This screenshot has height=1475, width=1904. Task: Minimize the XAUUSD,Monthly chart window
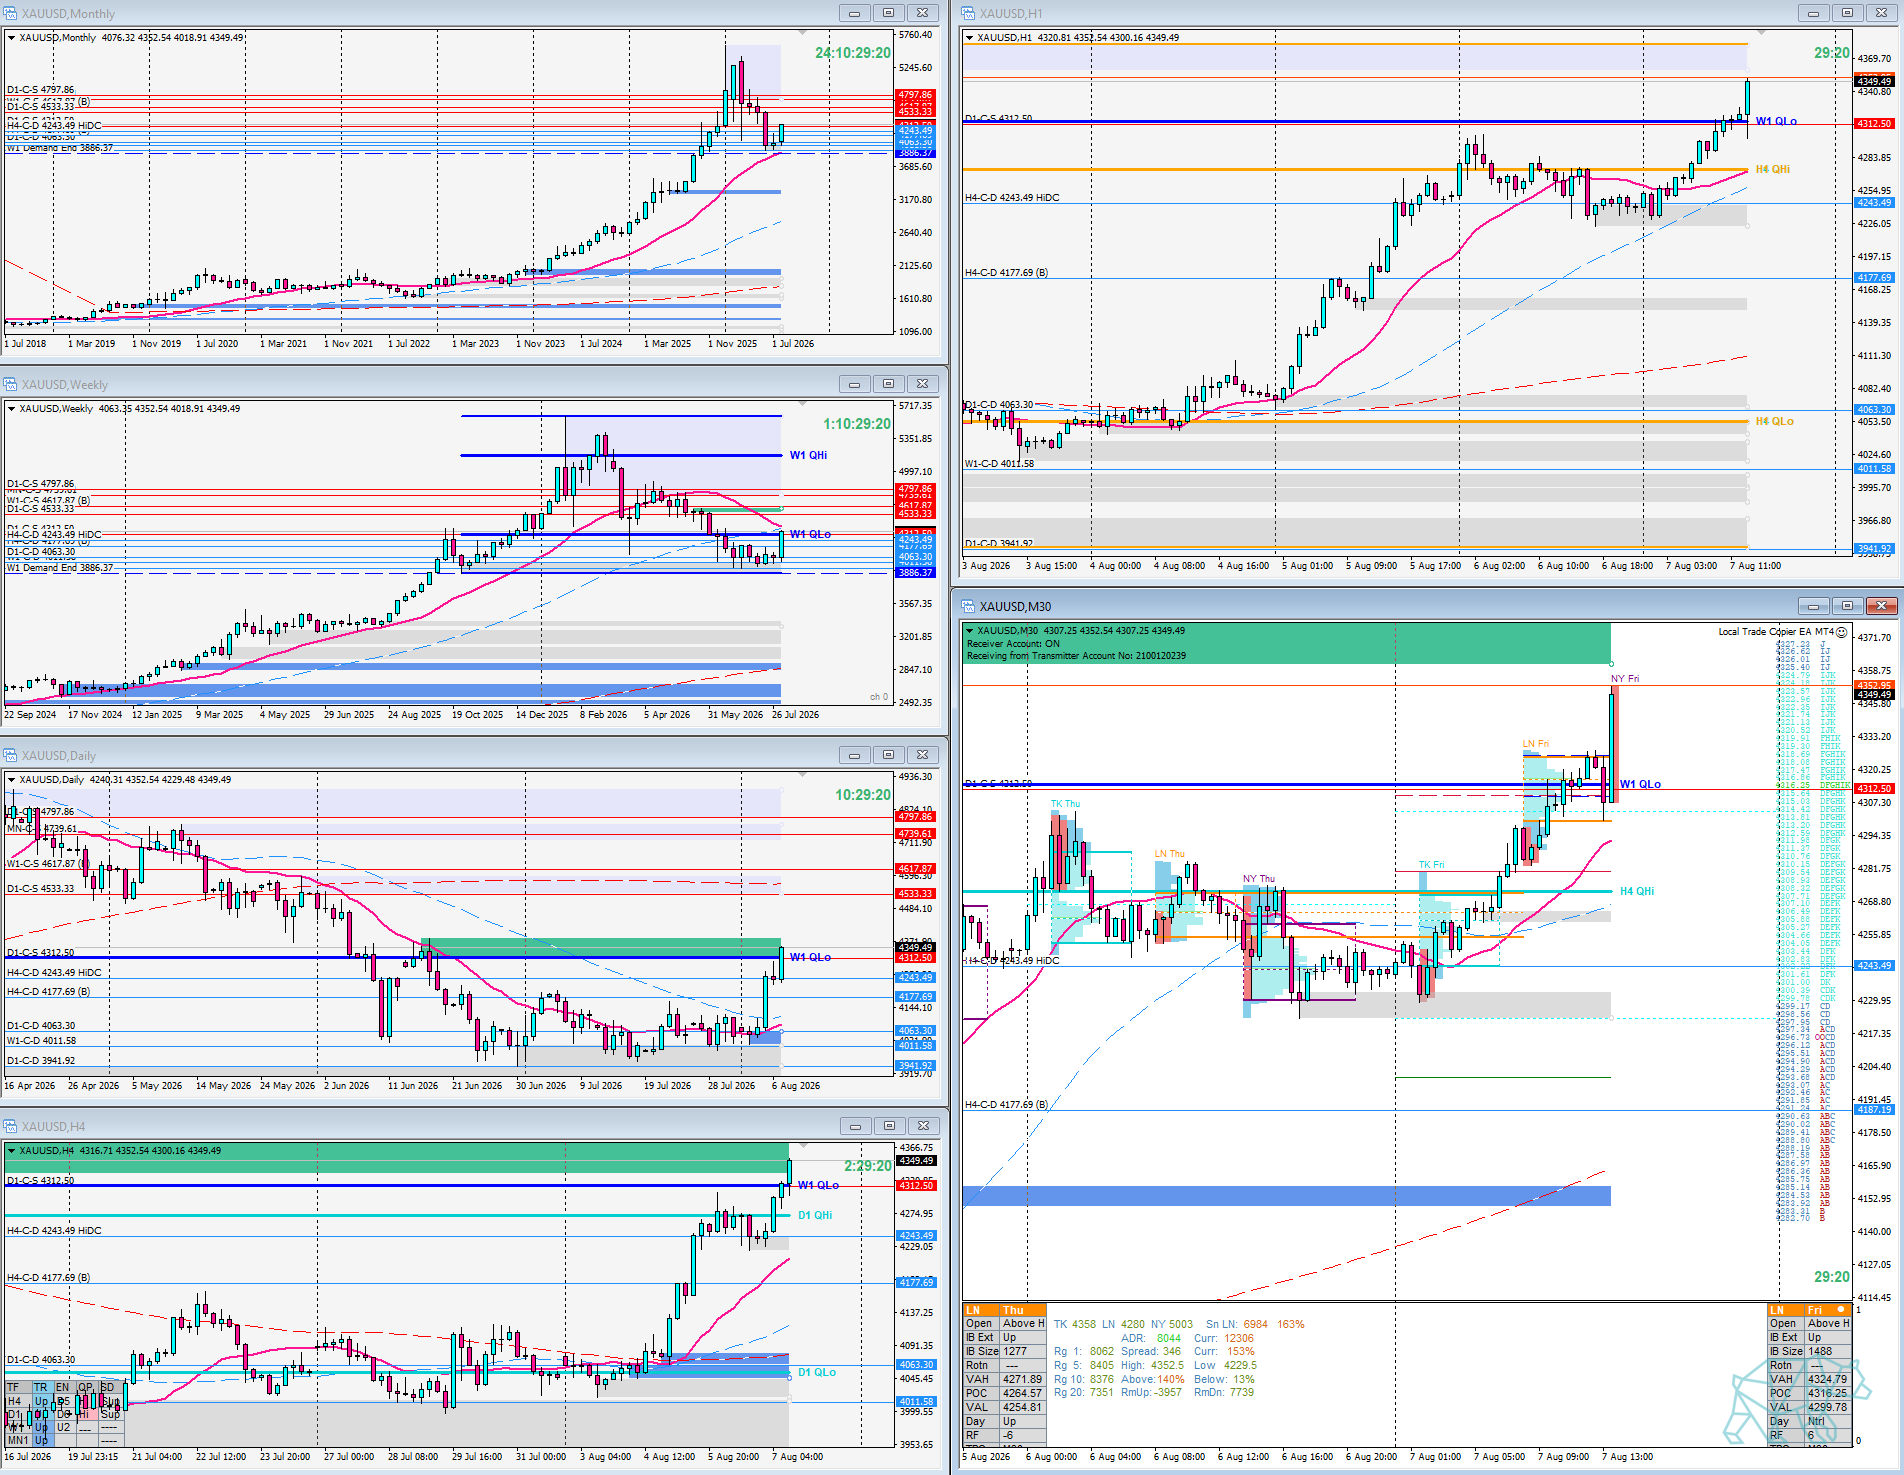pos(854,13)
